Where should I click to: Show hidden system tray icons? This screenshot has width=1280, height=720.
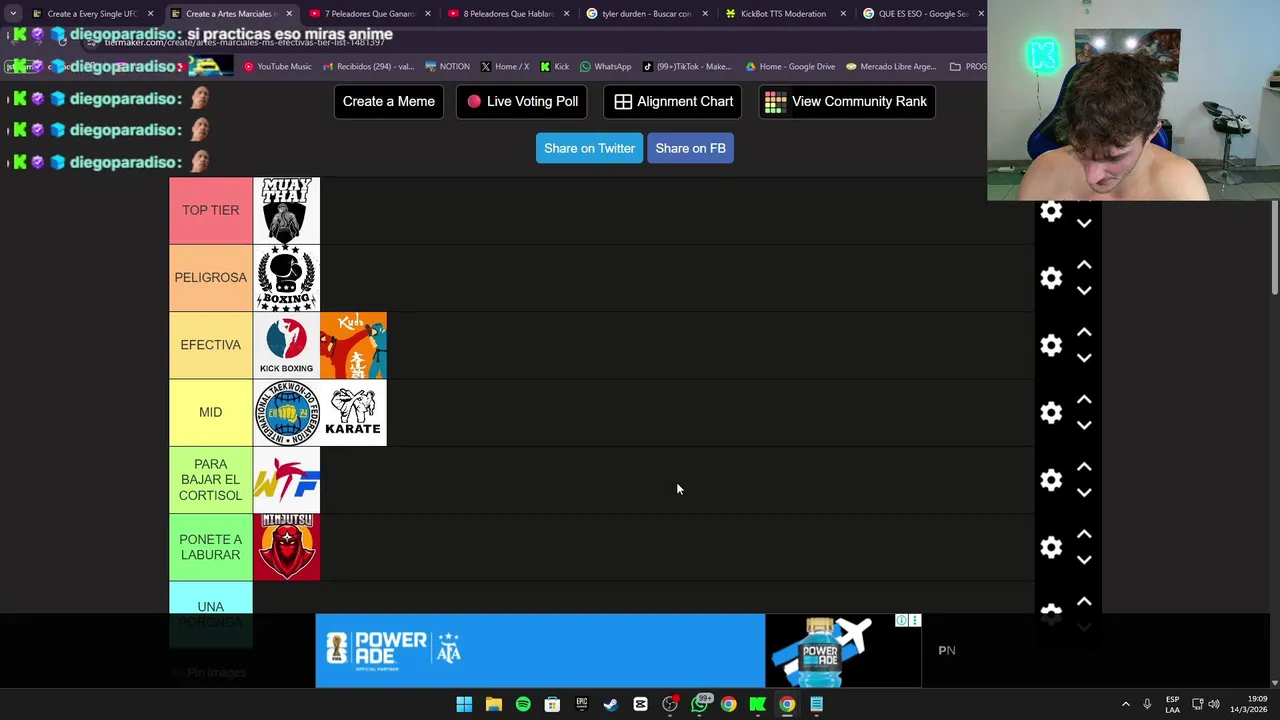[x=1125, y=704]
